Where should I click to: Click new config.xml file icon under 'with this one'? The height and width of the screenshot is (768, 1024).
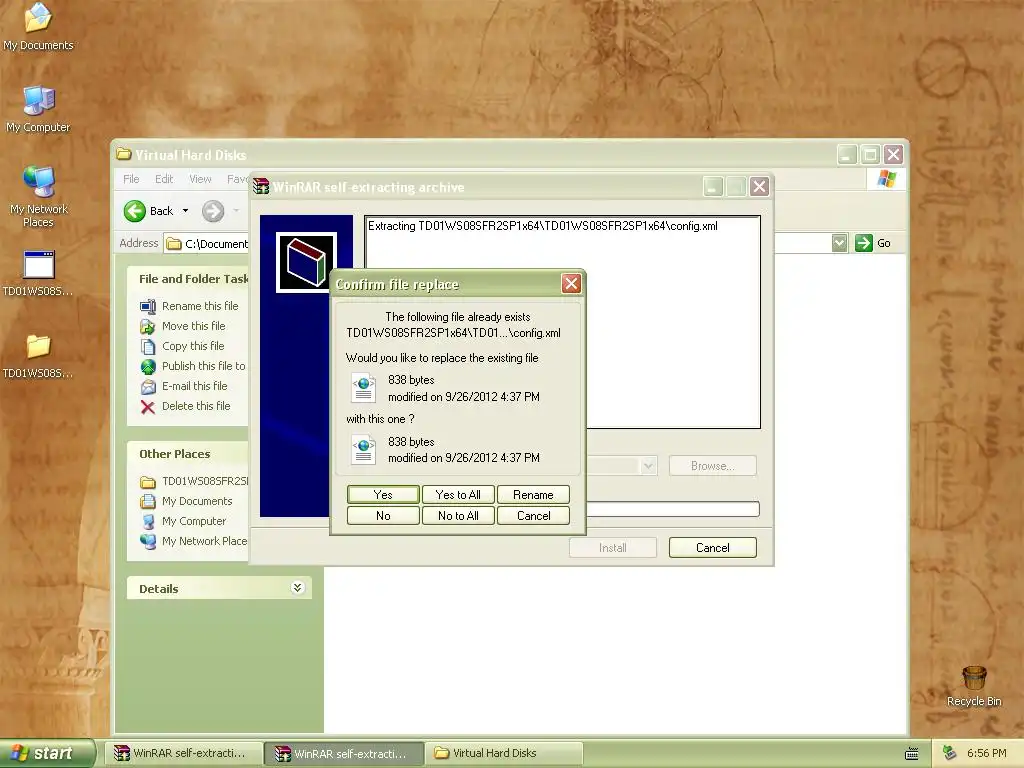tap(363, 450)
